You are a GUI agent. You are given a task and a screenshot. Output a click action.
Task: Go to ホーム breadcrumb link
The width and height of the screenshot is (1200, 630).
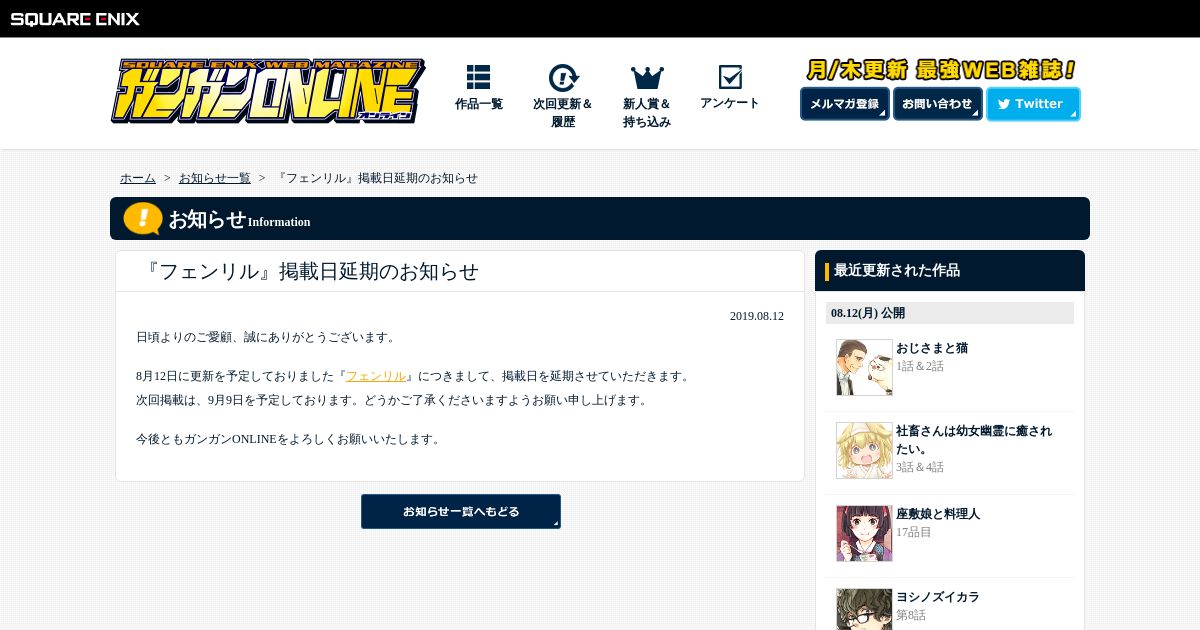(138, 178)
